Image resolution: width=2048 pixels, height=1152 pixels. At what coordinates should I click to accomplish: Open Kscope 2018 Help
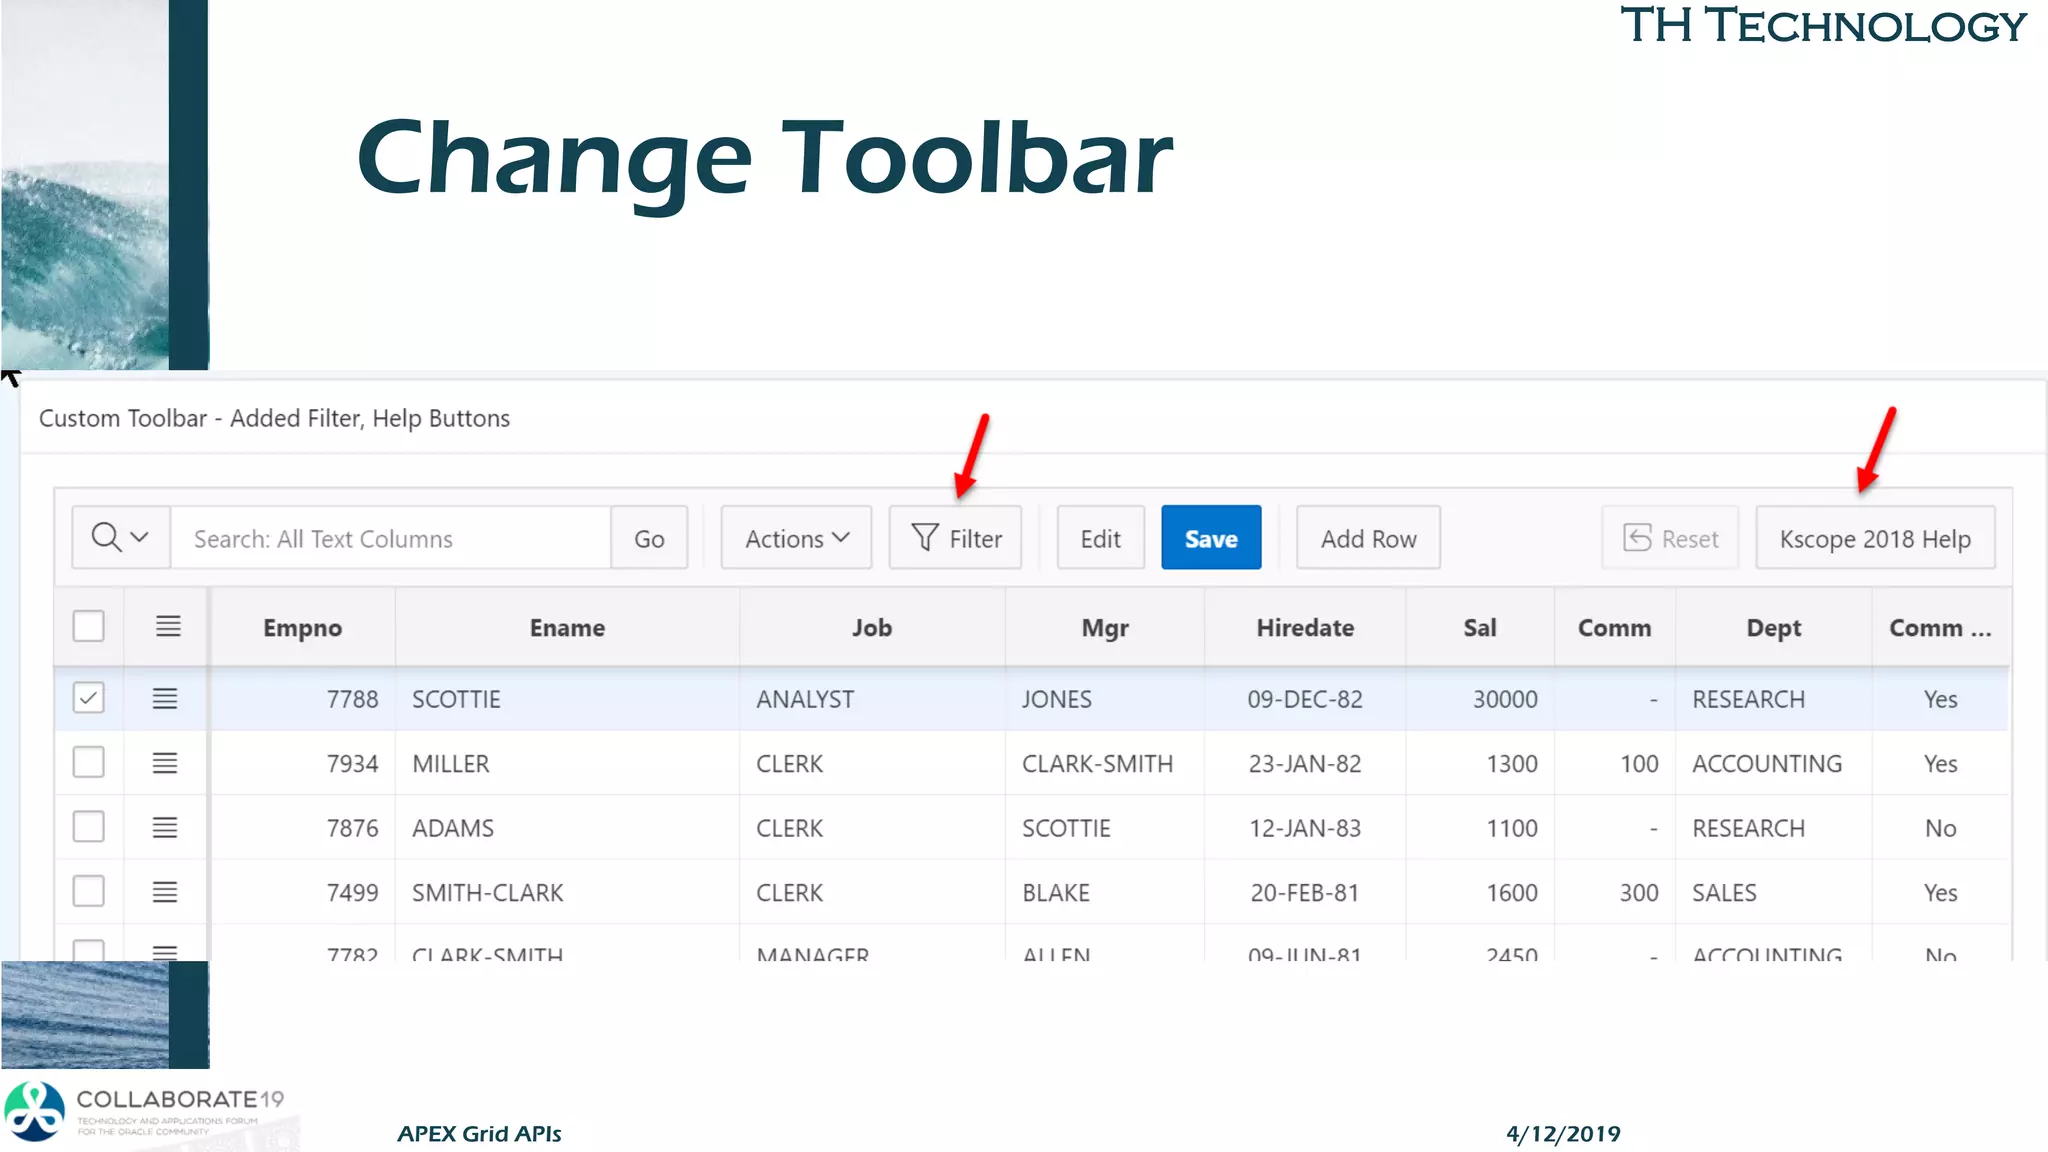pos(1875,538)
